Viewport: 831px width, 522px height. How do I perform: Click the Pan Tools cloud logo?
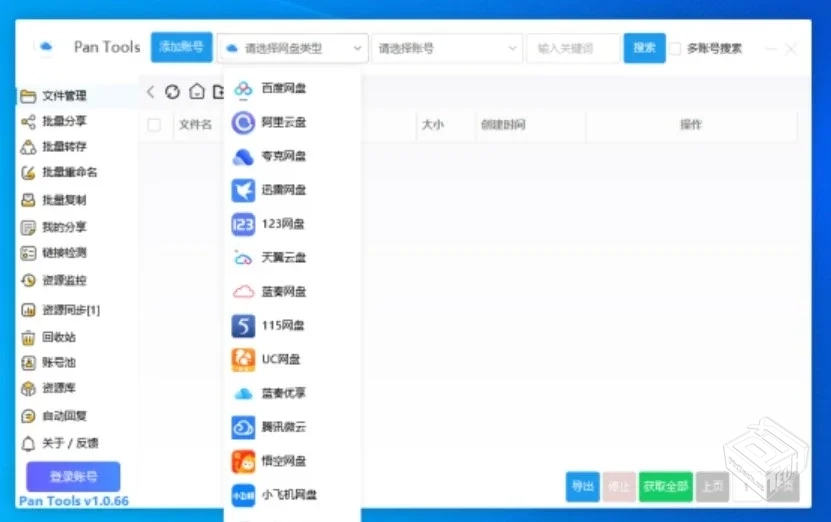(46, 47)
